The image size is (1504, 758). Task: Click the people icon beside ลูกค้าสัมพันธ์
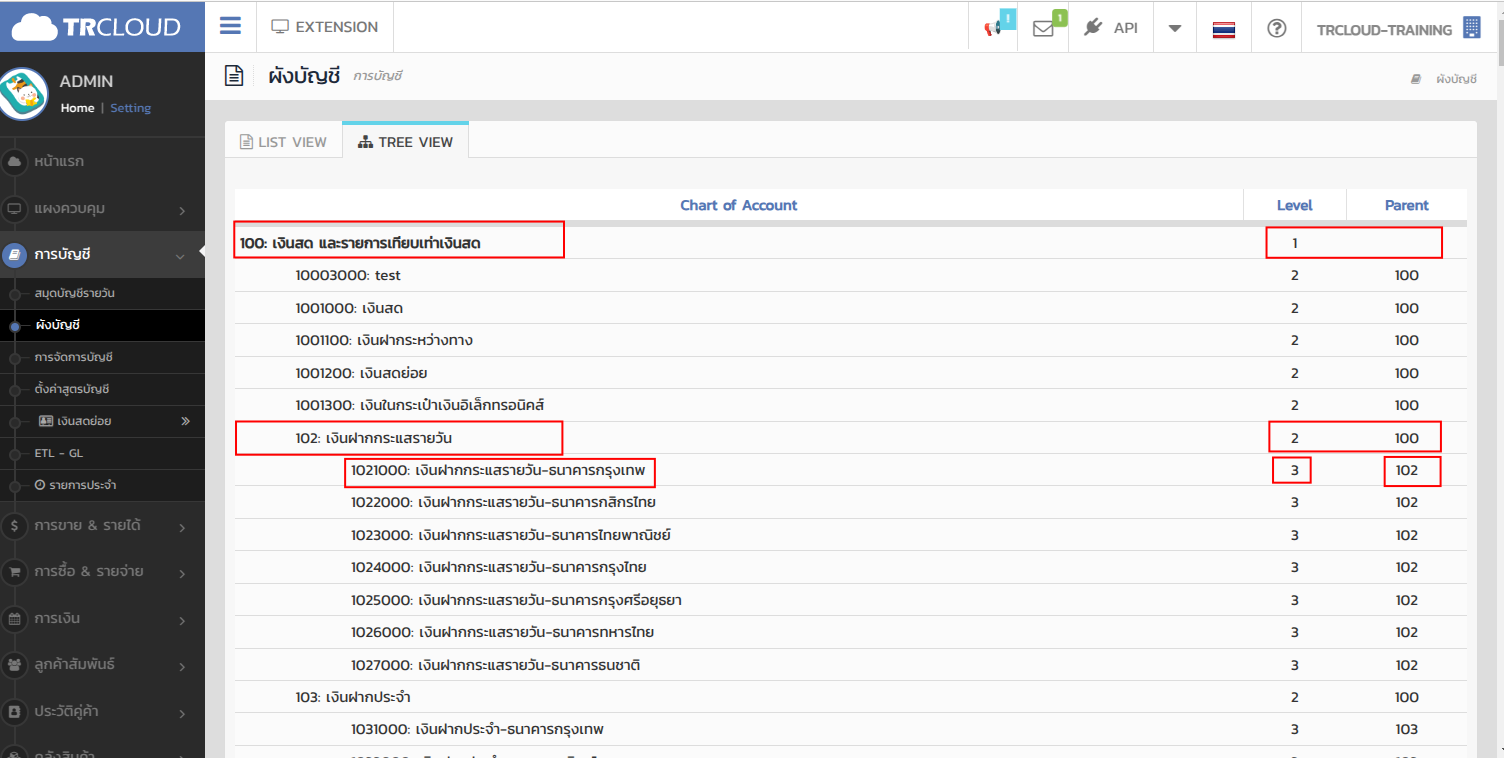14,665
